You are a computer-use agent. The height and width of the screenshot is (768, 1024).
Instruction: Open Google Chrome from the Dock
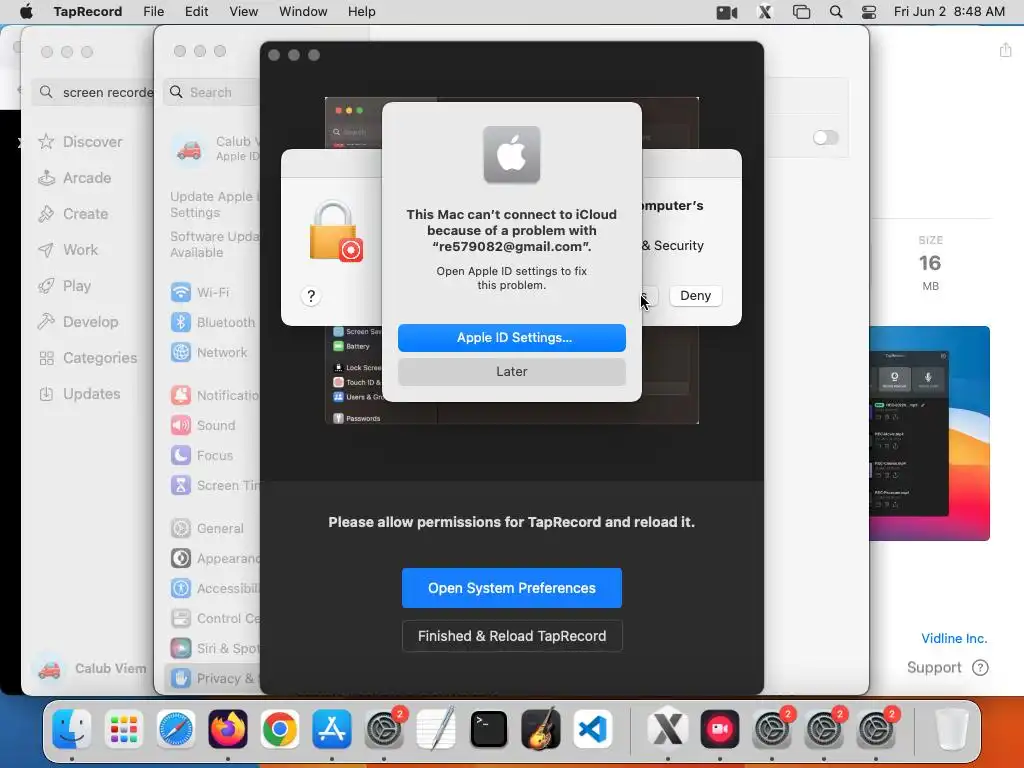point(280,729)
